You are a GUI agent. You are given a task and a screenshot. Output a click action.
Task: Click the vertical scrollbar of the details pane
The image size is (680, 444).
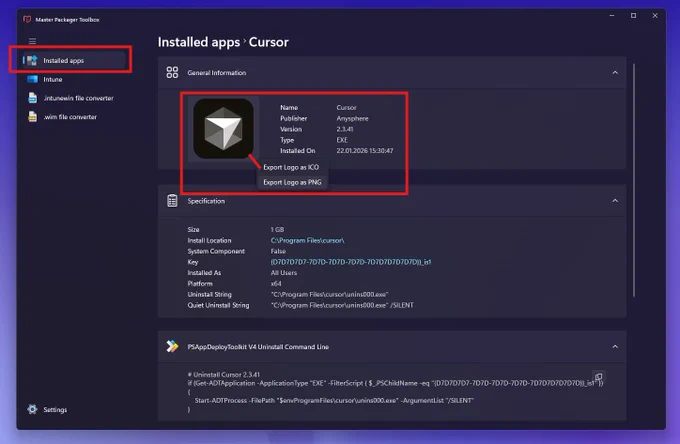pyautogui.click(x=634, y=180)
